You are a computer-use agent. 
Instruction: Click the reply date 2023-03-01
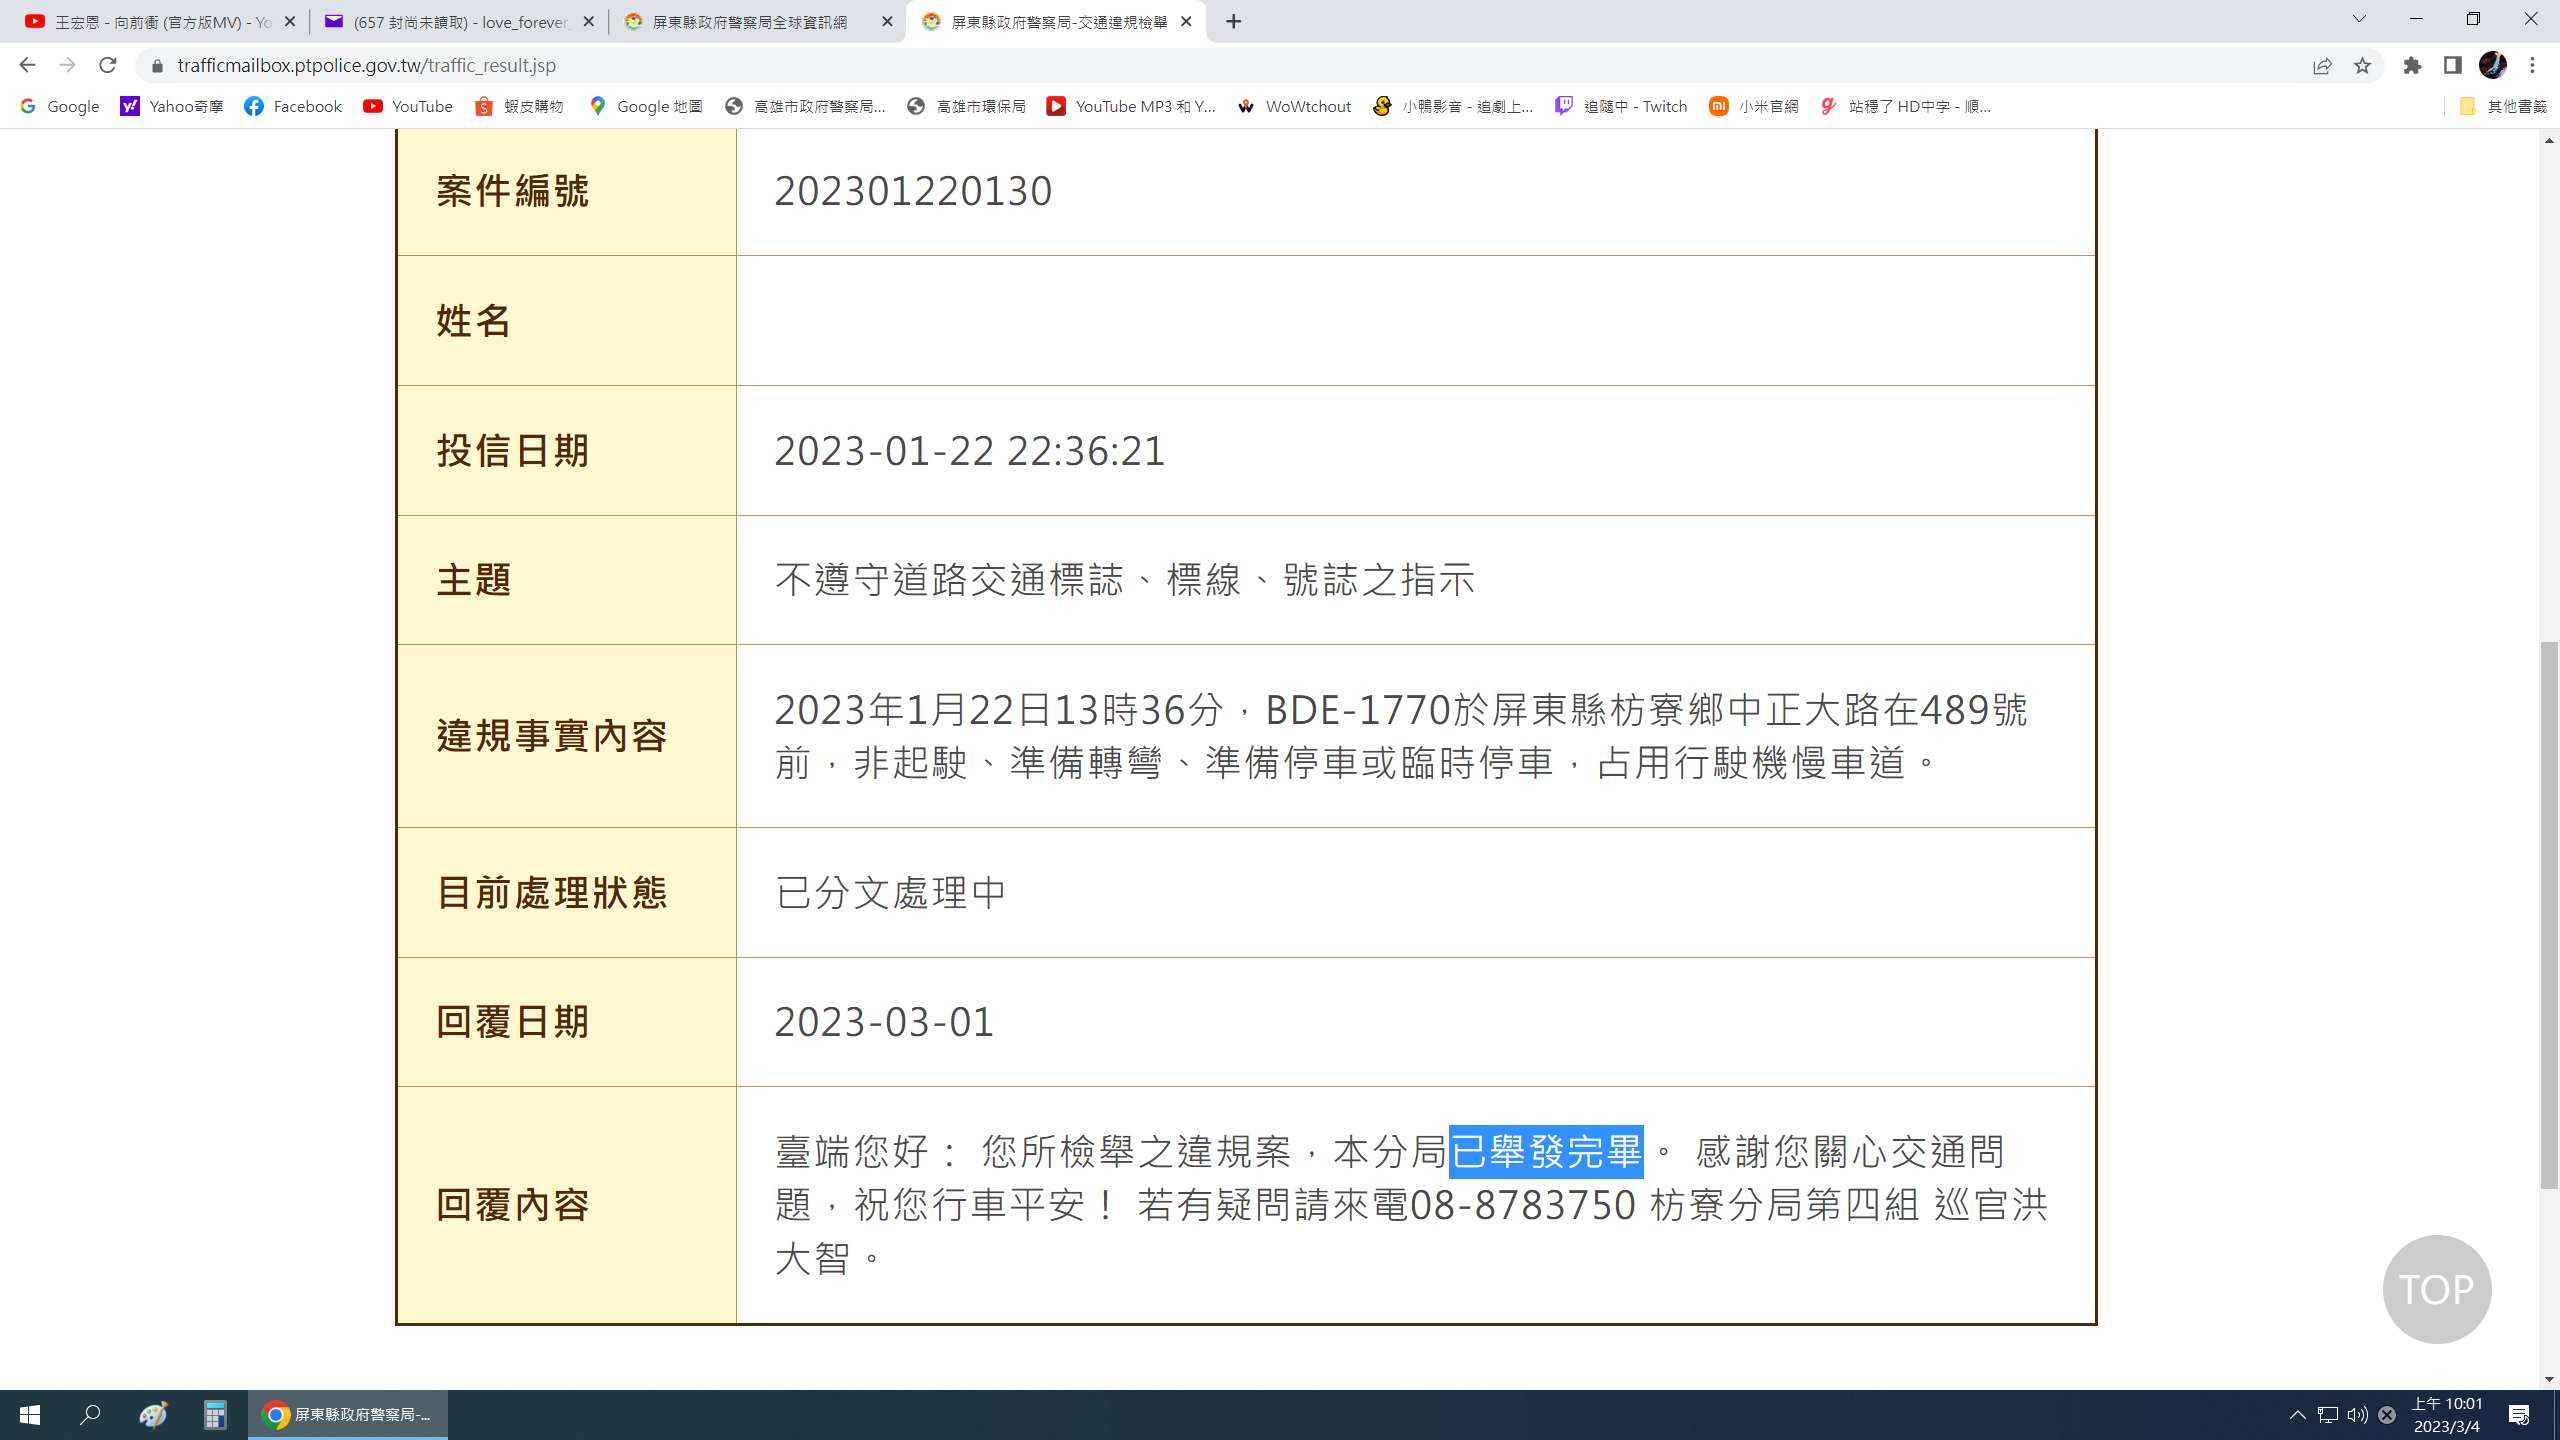(884, 1022)
